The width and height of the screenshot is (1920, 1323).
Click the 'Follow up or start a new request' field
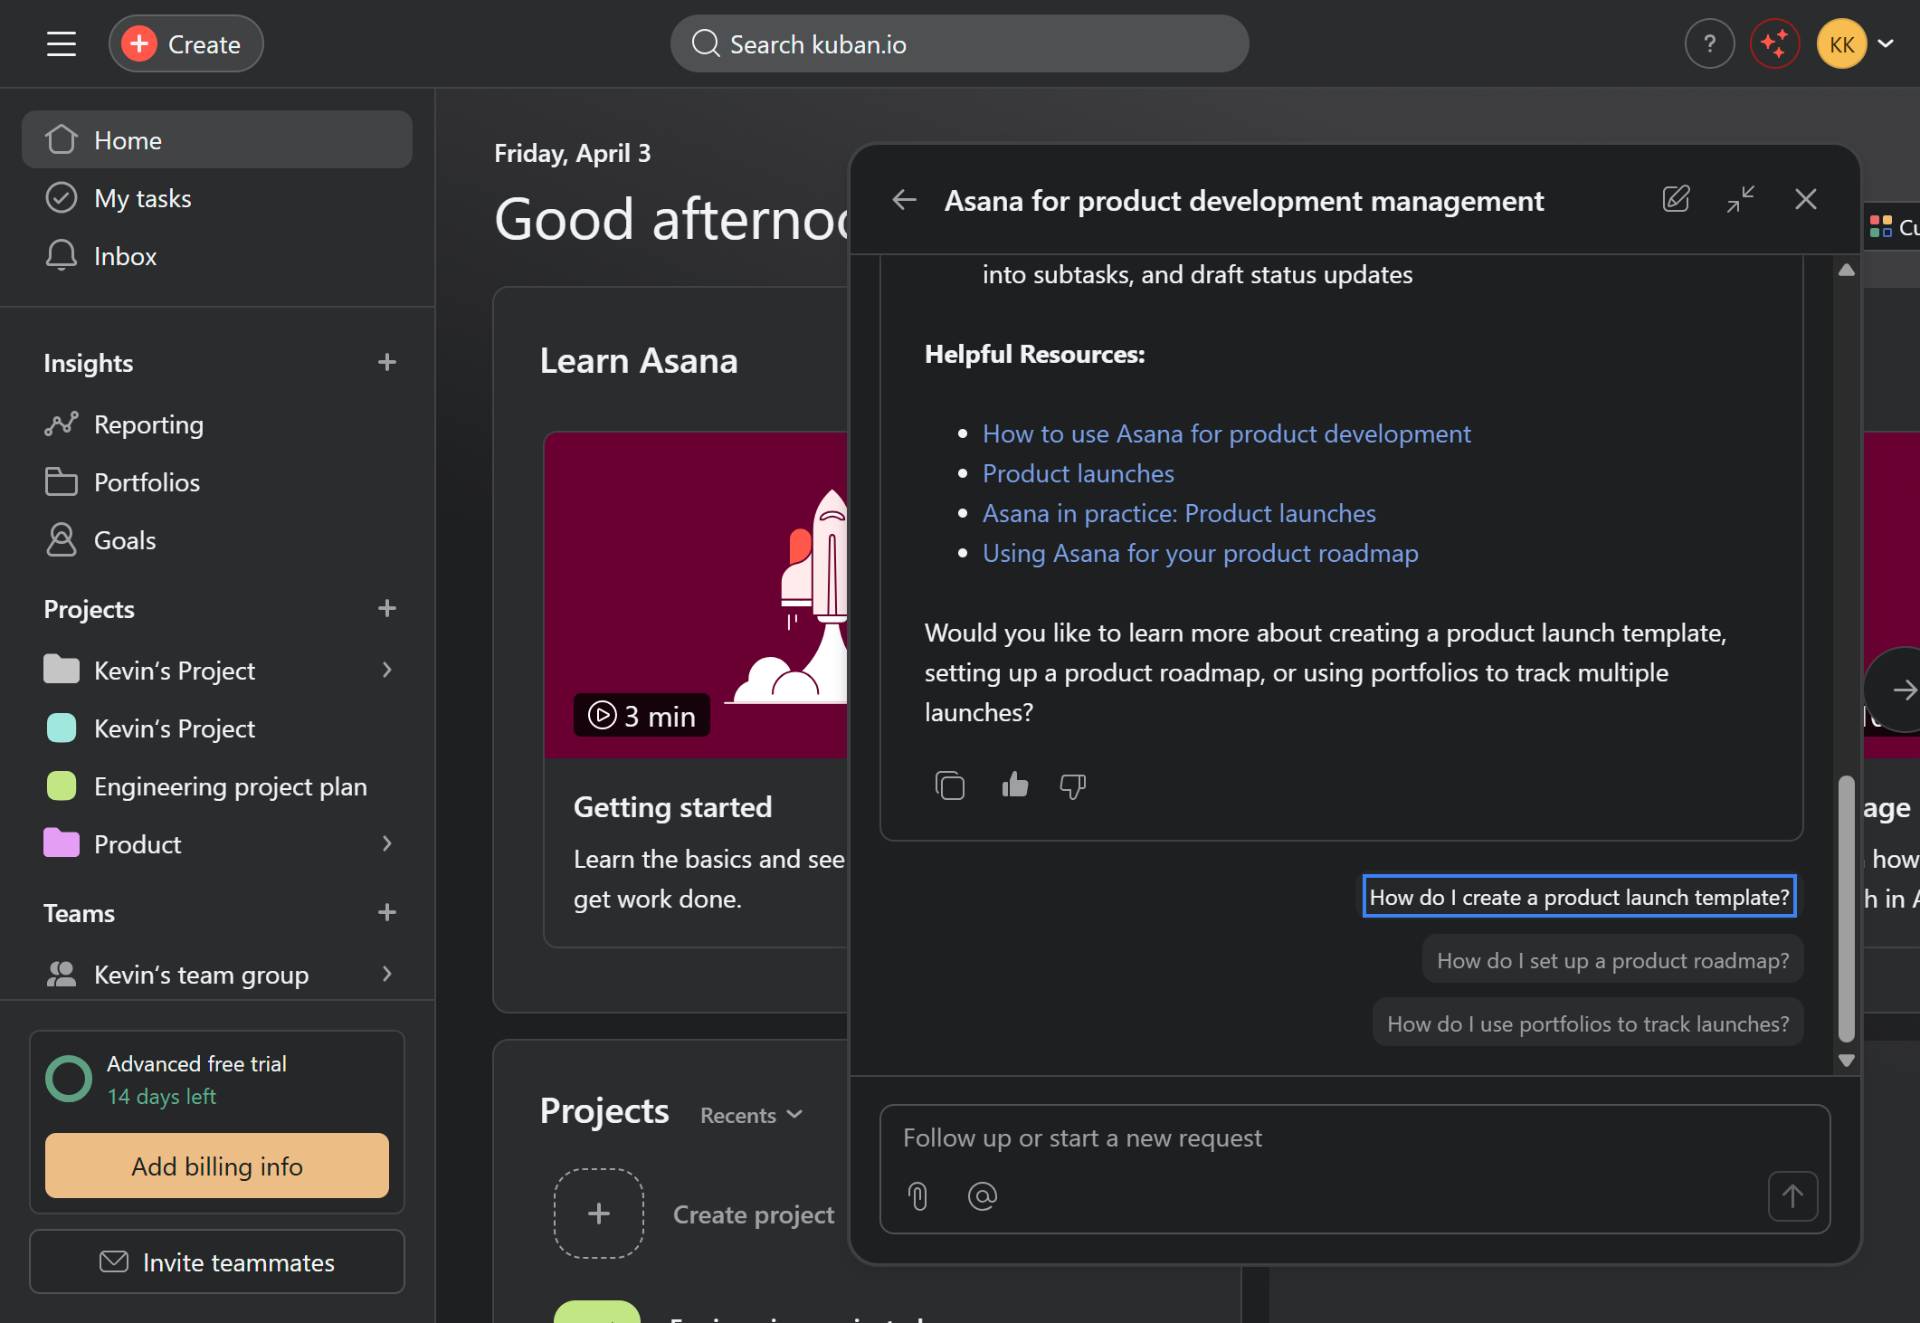[x=1354, y=1139]
